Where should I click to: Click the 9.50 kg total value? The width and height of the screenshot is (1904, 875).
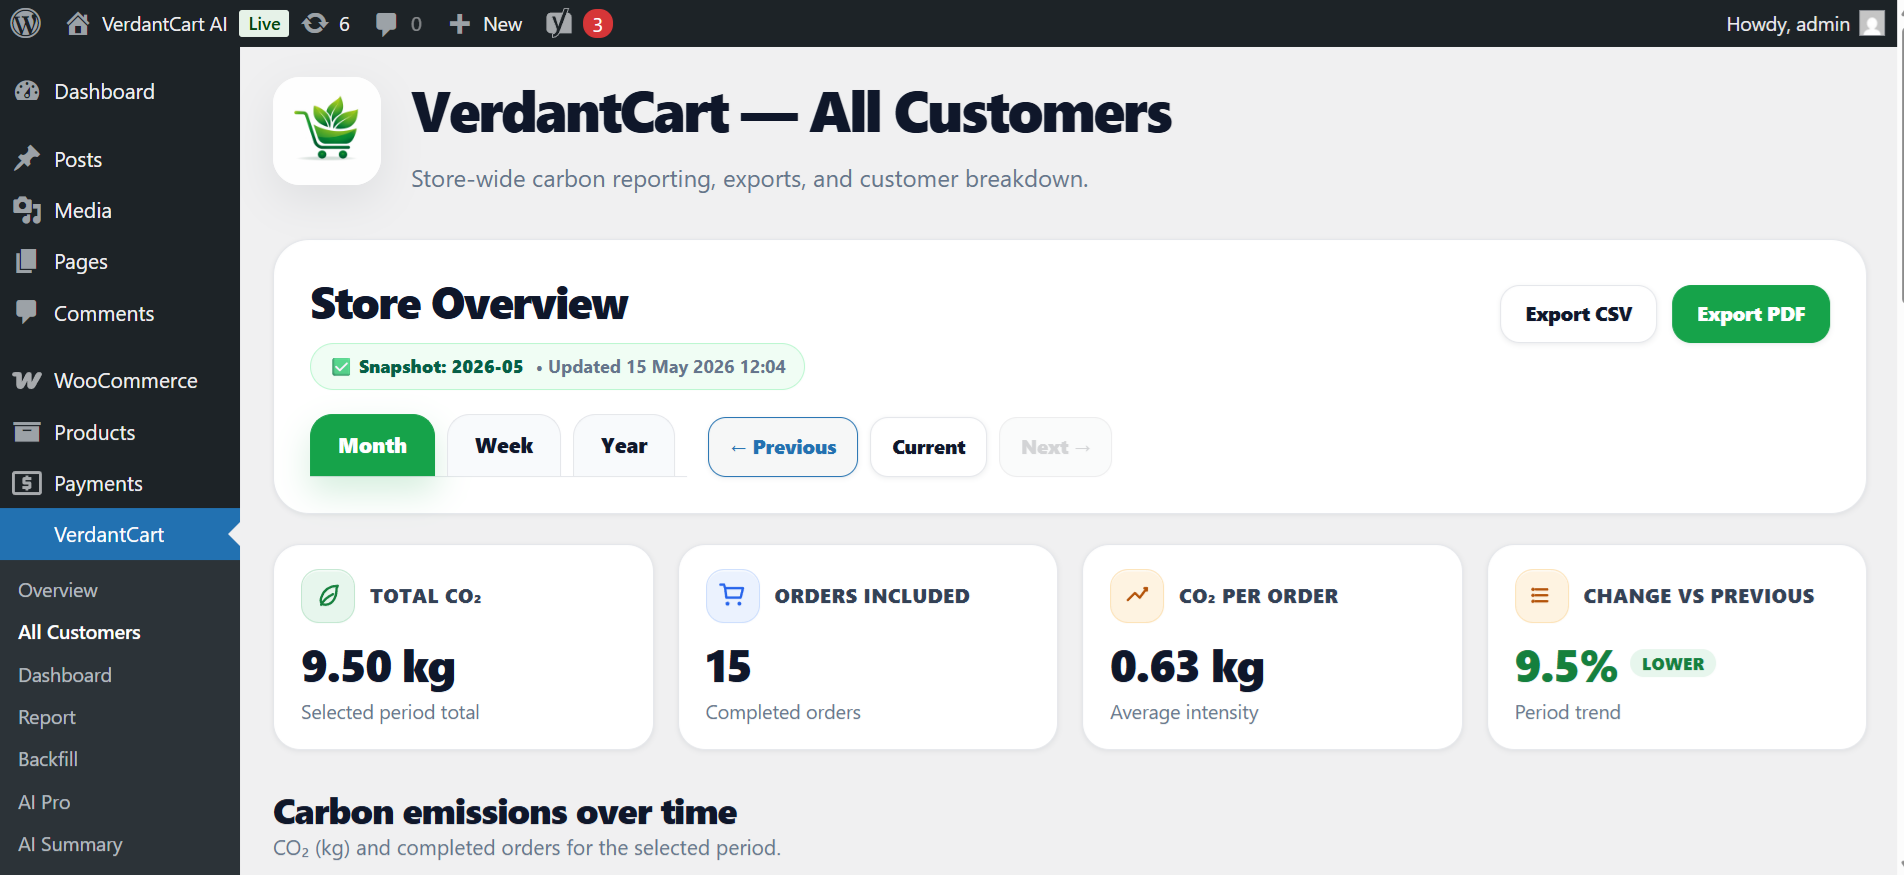coord(378,667)
